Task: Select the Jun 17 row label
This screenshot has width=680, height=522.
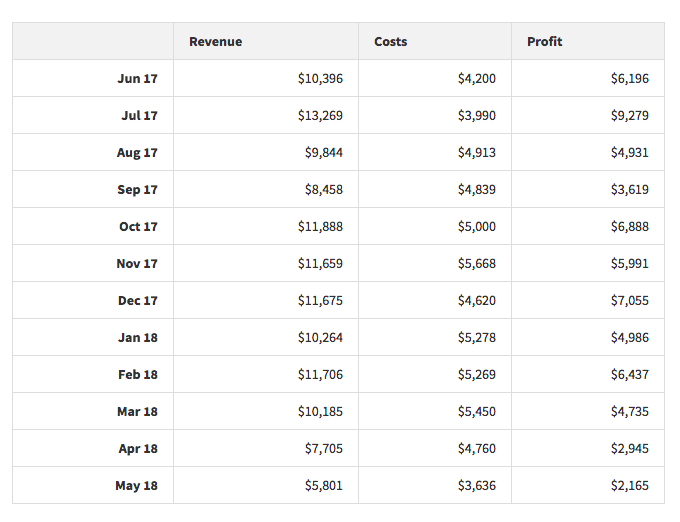Action: pos(137,78)
